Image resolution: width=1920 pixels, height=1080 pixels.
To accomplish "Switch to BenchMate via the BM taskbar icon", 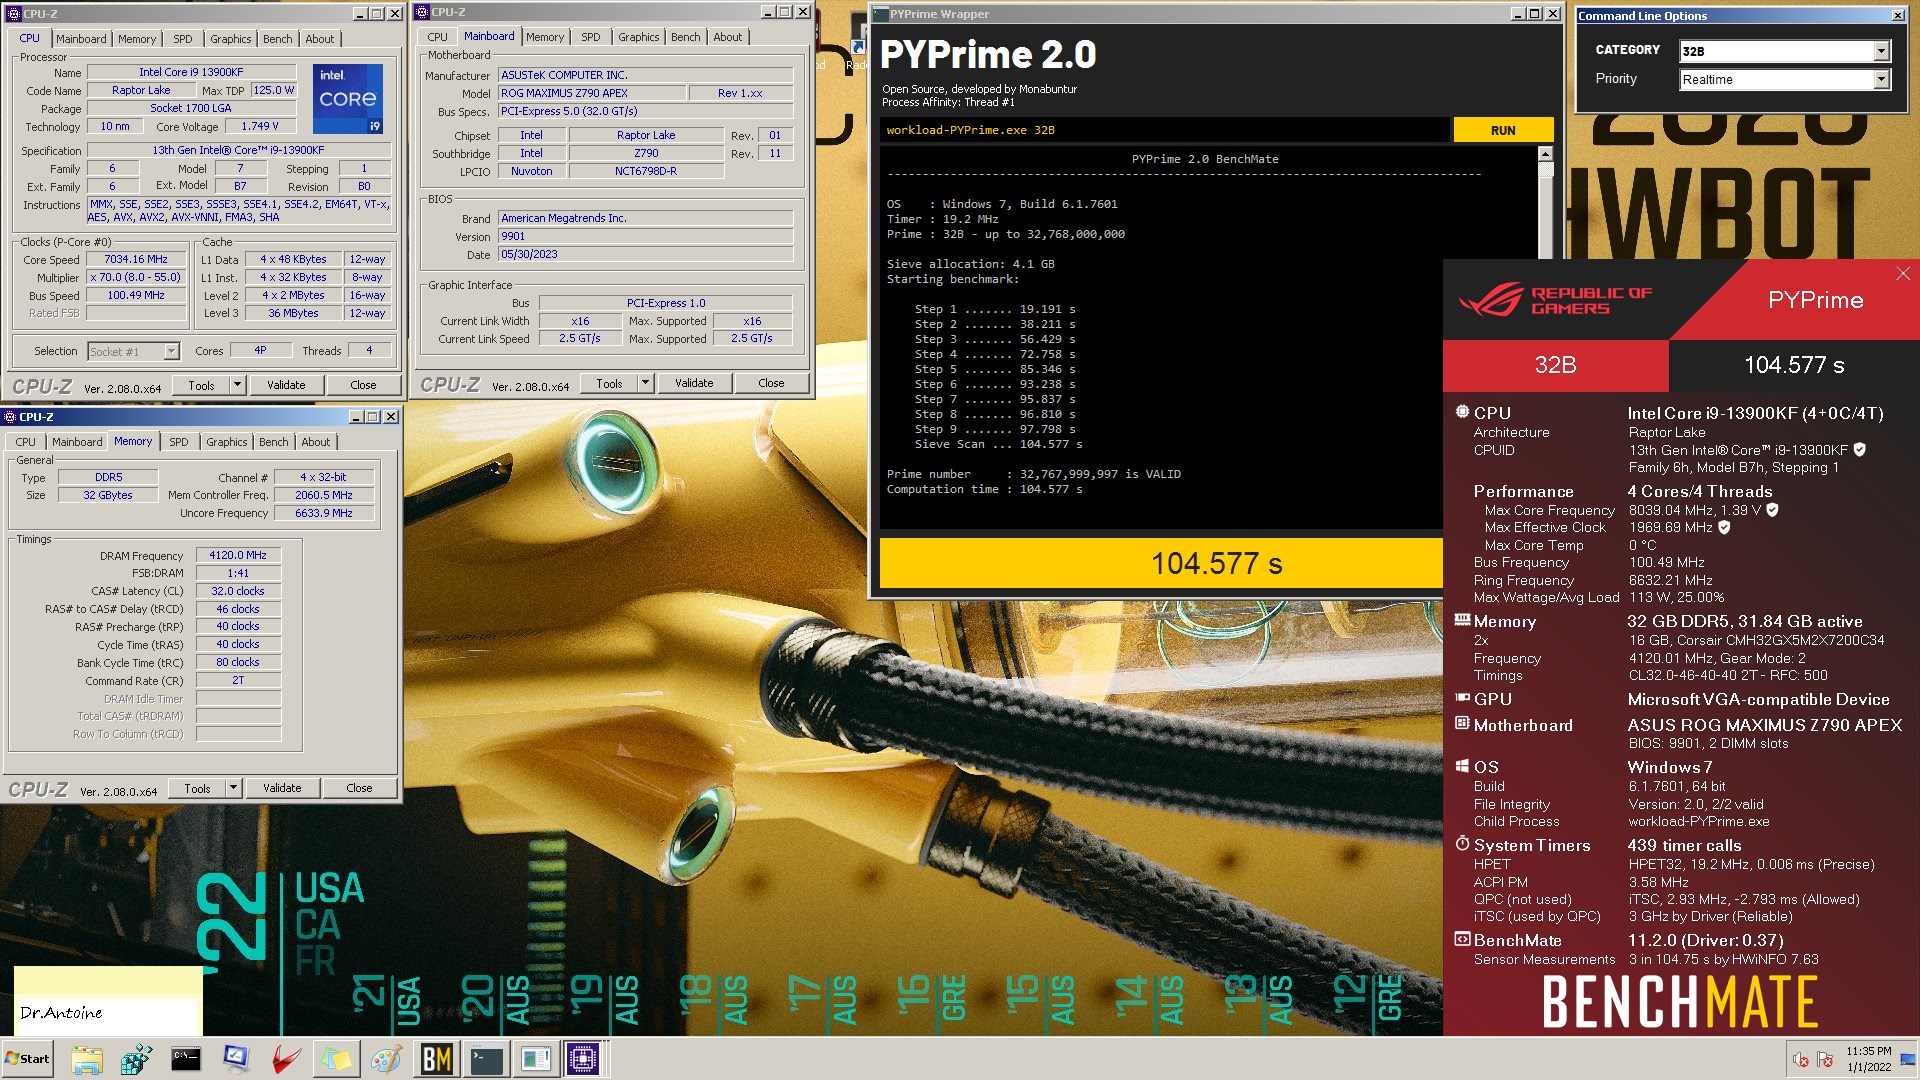I will tap(436, 1059).
